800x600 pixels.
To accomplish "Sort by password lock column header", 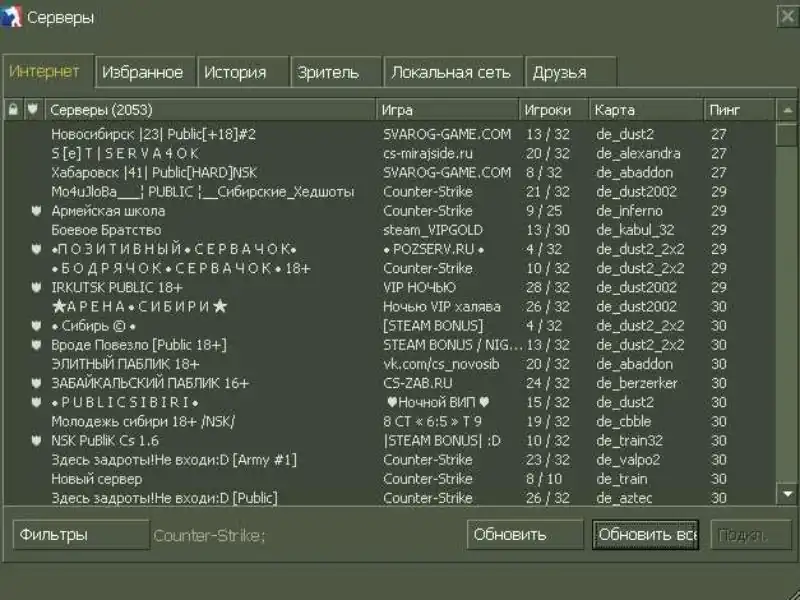I will [x=13, y=110].
